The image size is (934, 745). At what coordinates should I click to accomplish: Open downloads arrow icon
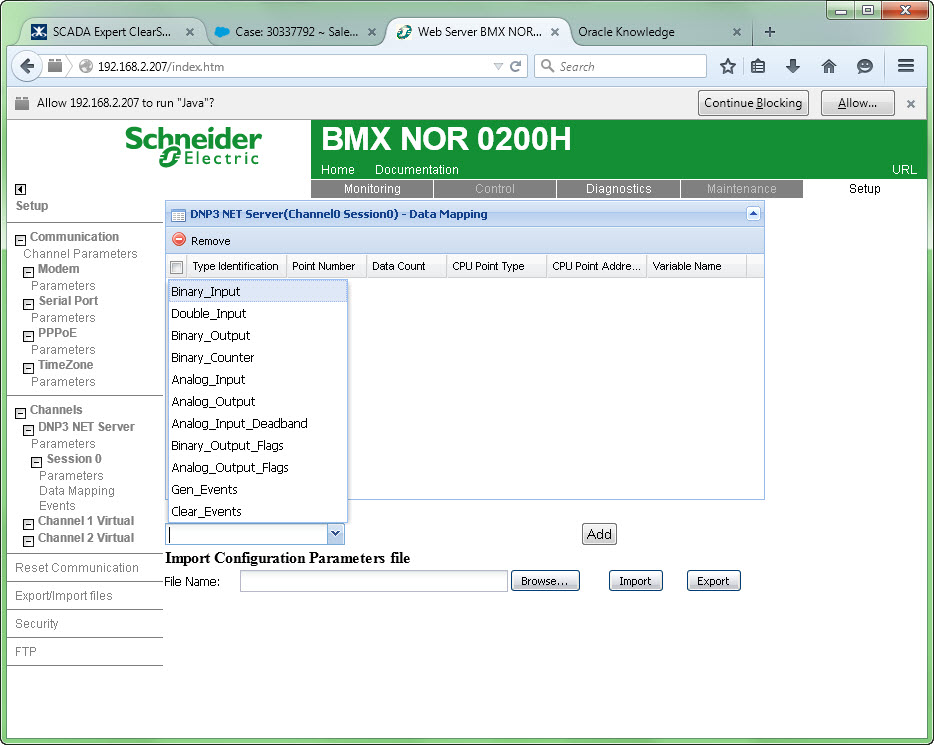click(793, 66)
